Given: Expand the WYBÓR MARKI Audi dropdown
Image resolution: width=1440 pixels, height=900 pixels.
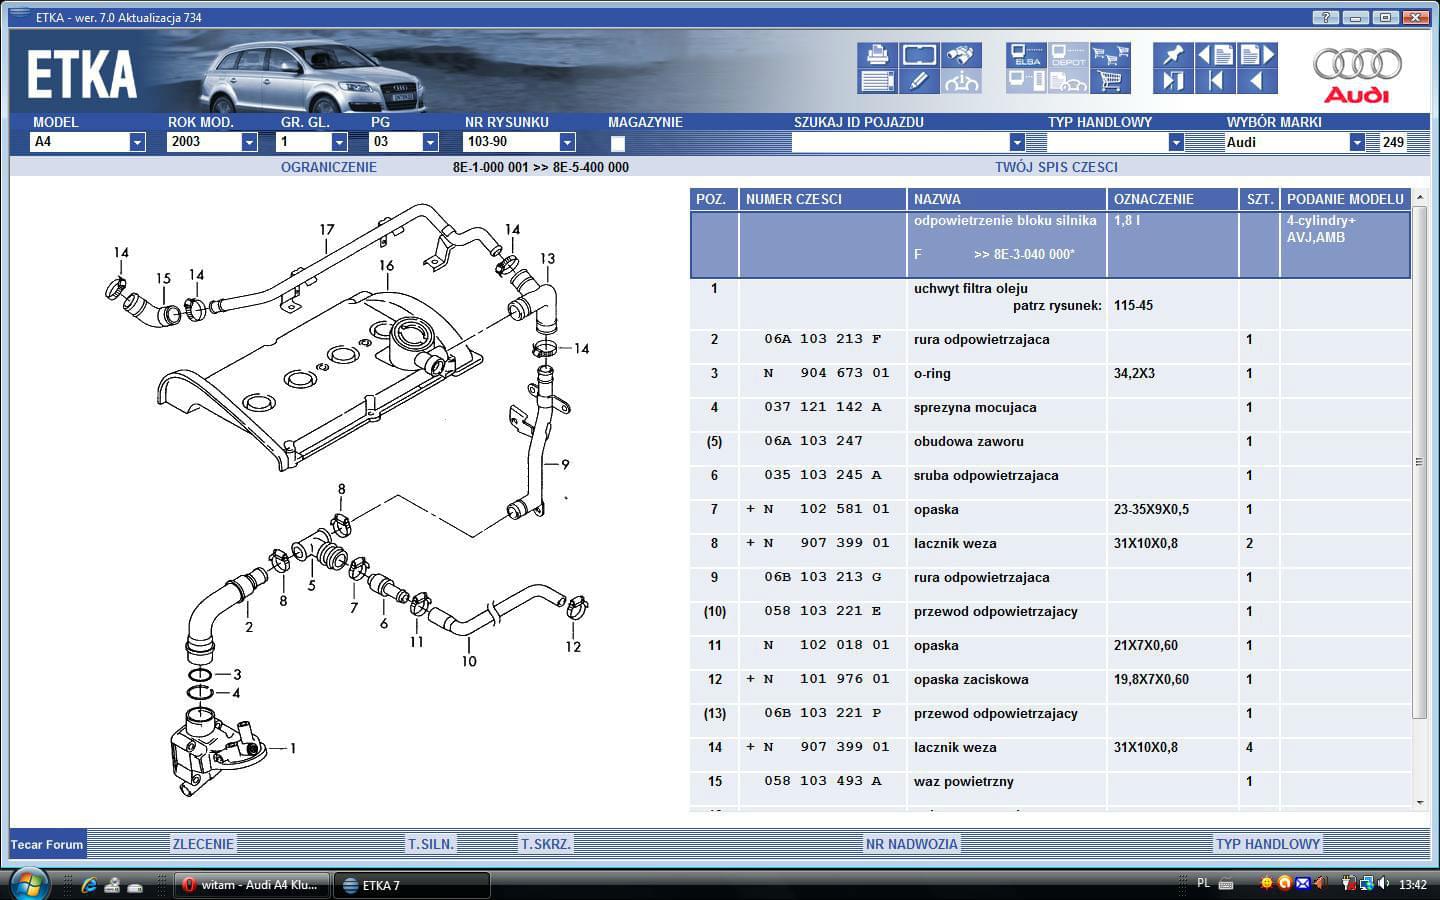Looking at the screenshot, I should (x=1357, y=143).
